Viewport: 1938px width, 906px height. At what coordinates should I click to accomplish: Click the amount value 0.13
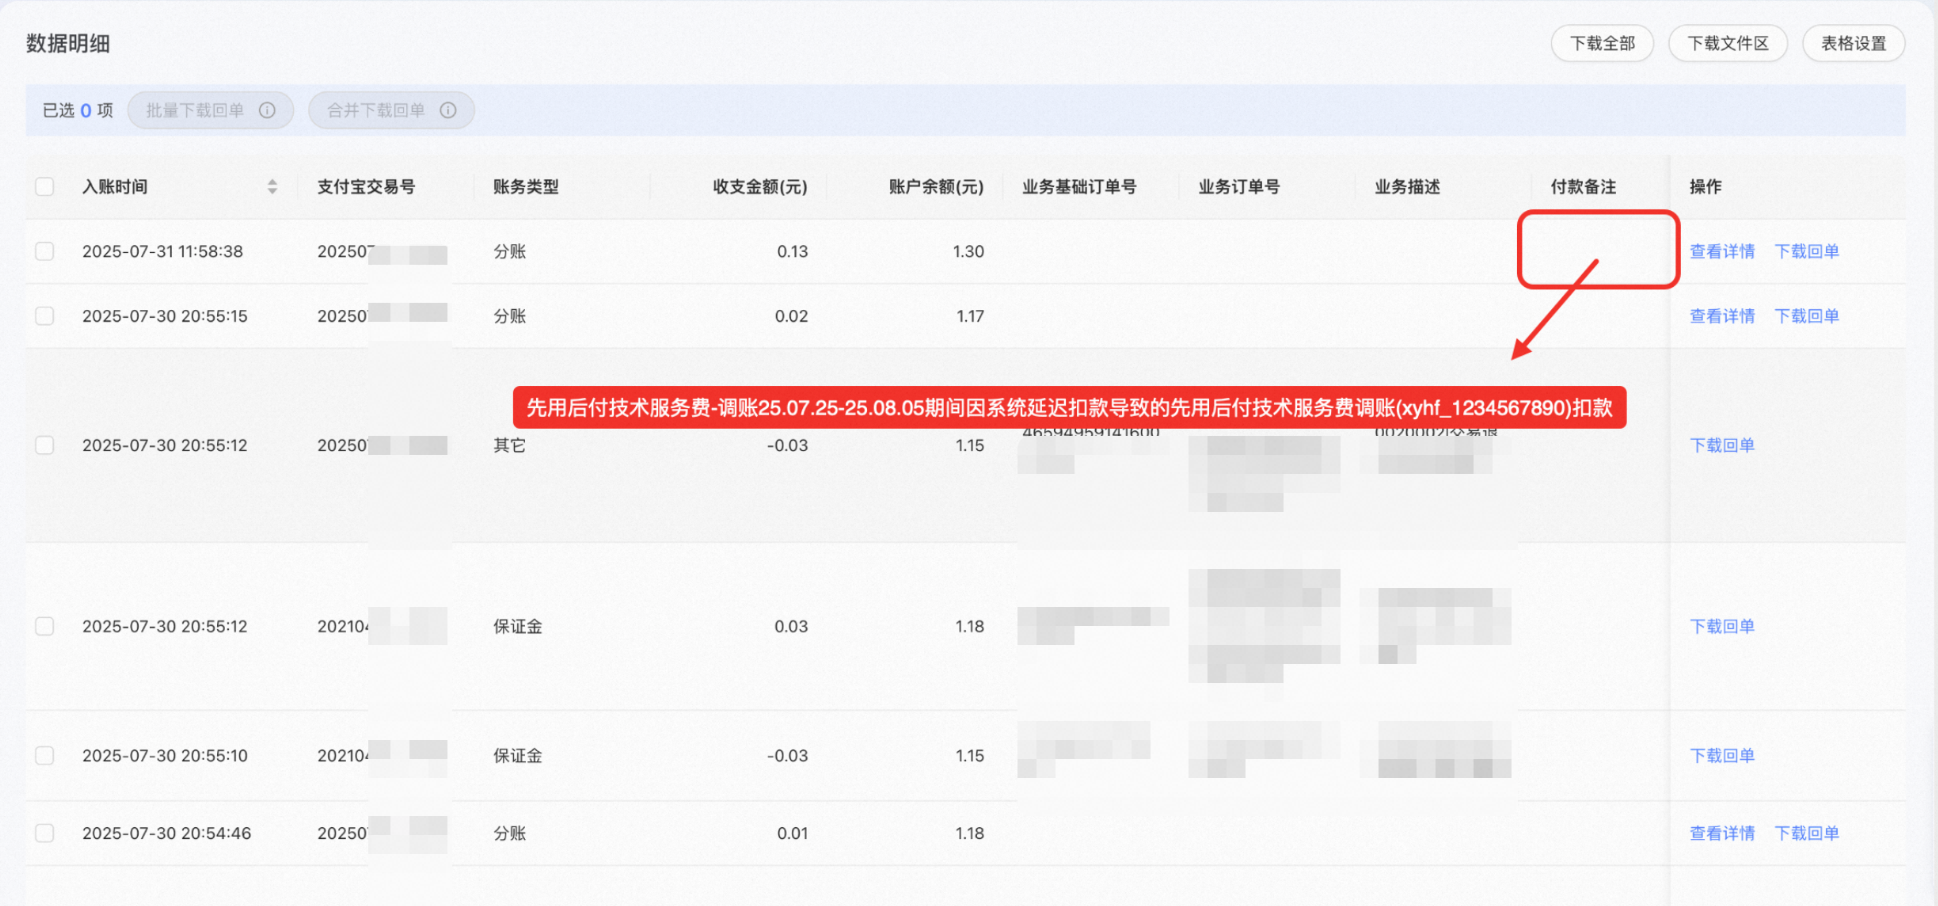(x=792, y=251)
